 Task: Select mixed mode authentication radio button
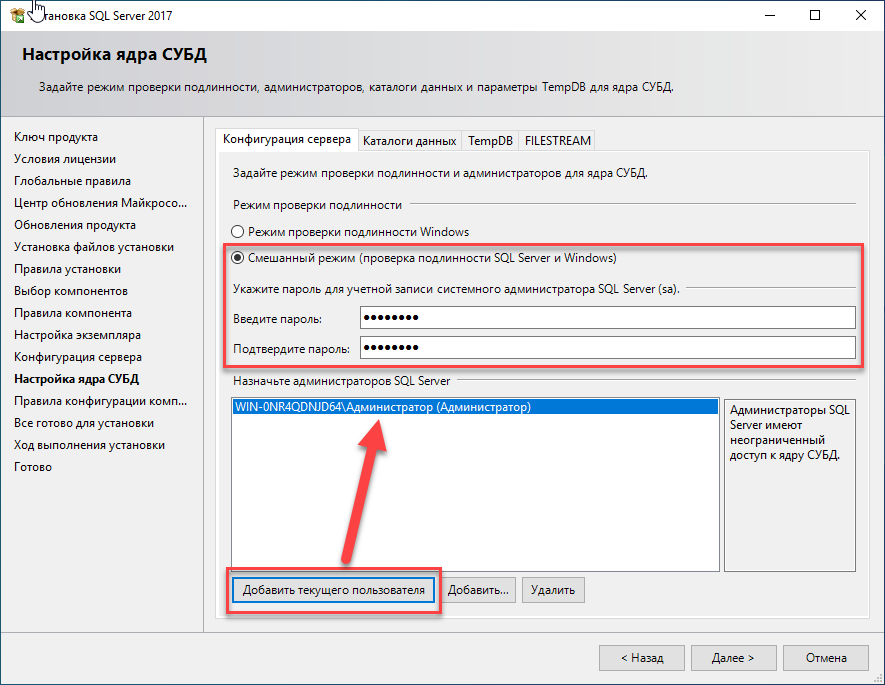point(238,258)
